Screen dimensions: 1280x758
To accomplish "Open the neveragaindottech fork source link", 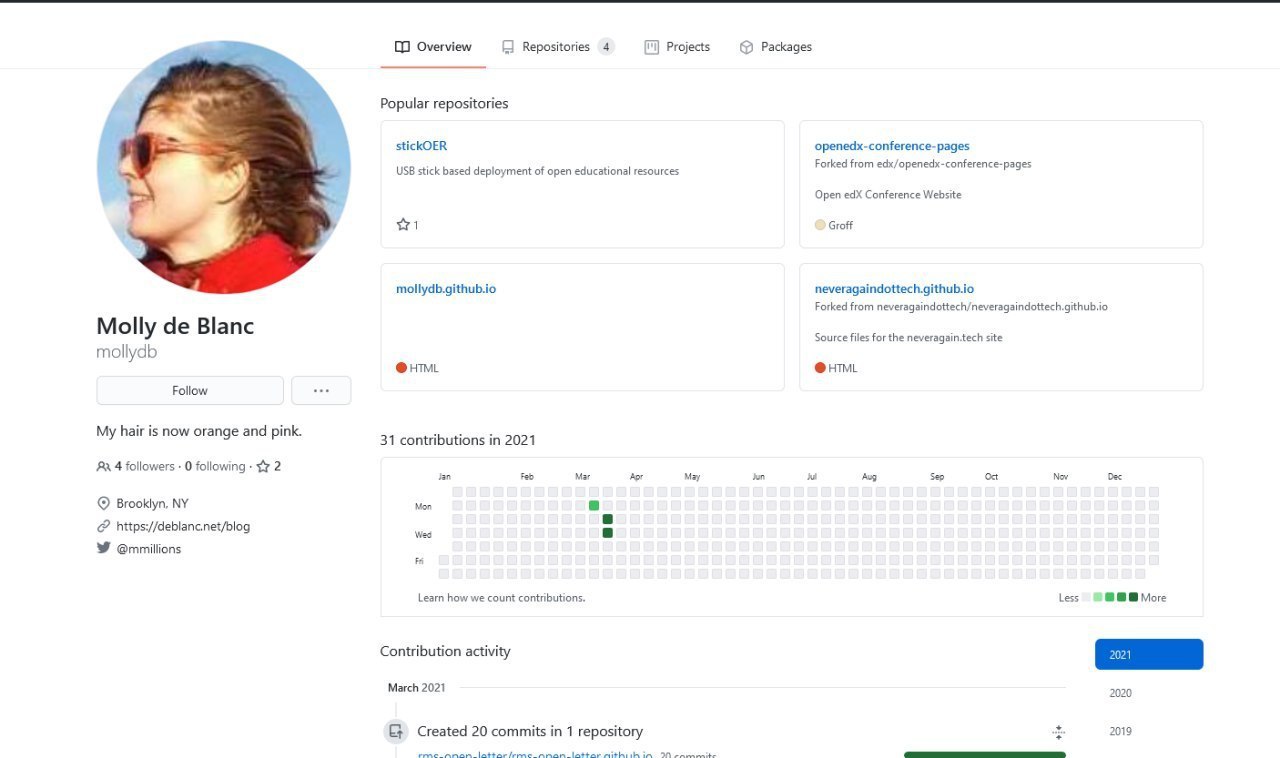I will coord(992,307).
